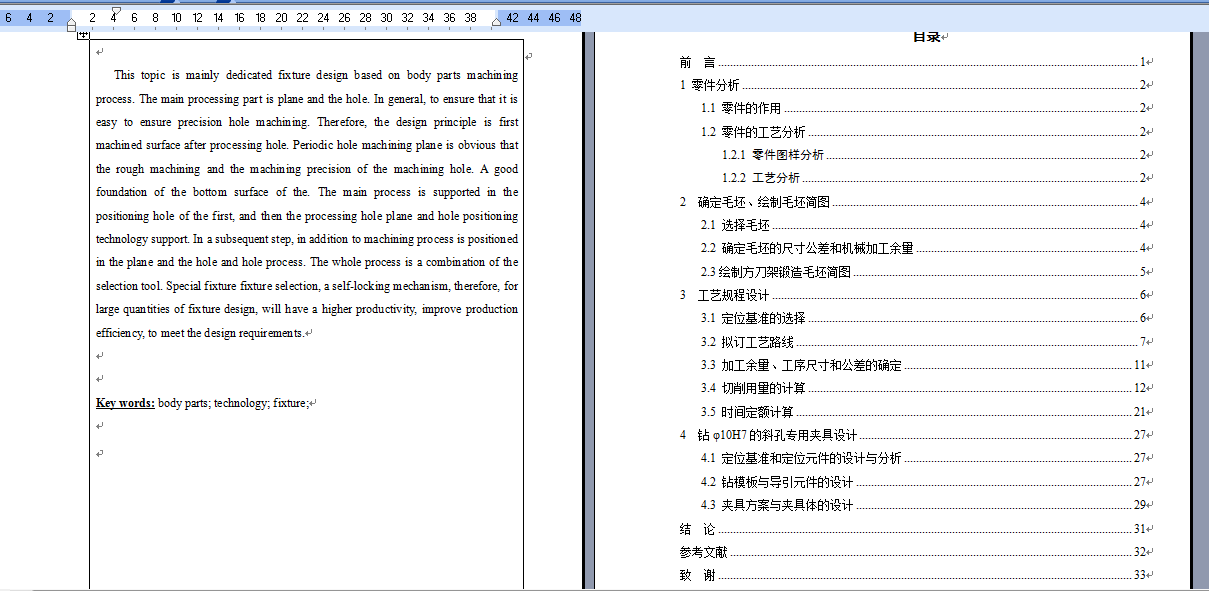
Task: Click the line starting 'selection tool. Special fixture'
Action: tap(307, 286)
